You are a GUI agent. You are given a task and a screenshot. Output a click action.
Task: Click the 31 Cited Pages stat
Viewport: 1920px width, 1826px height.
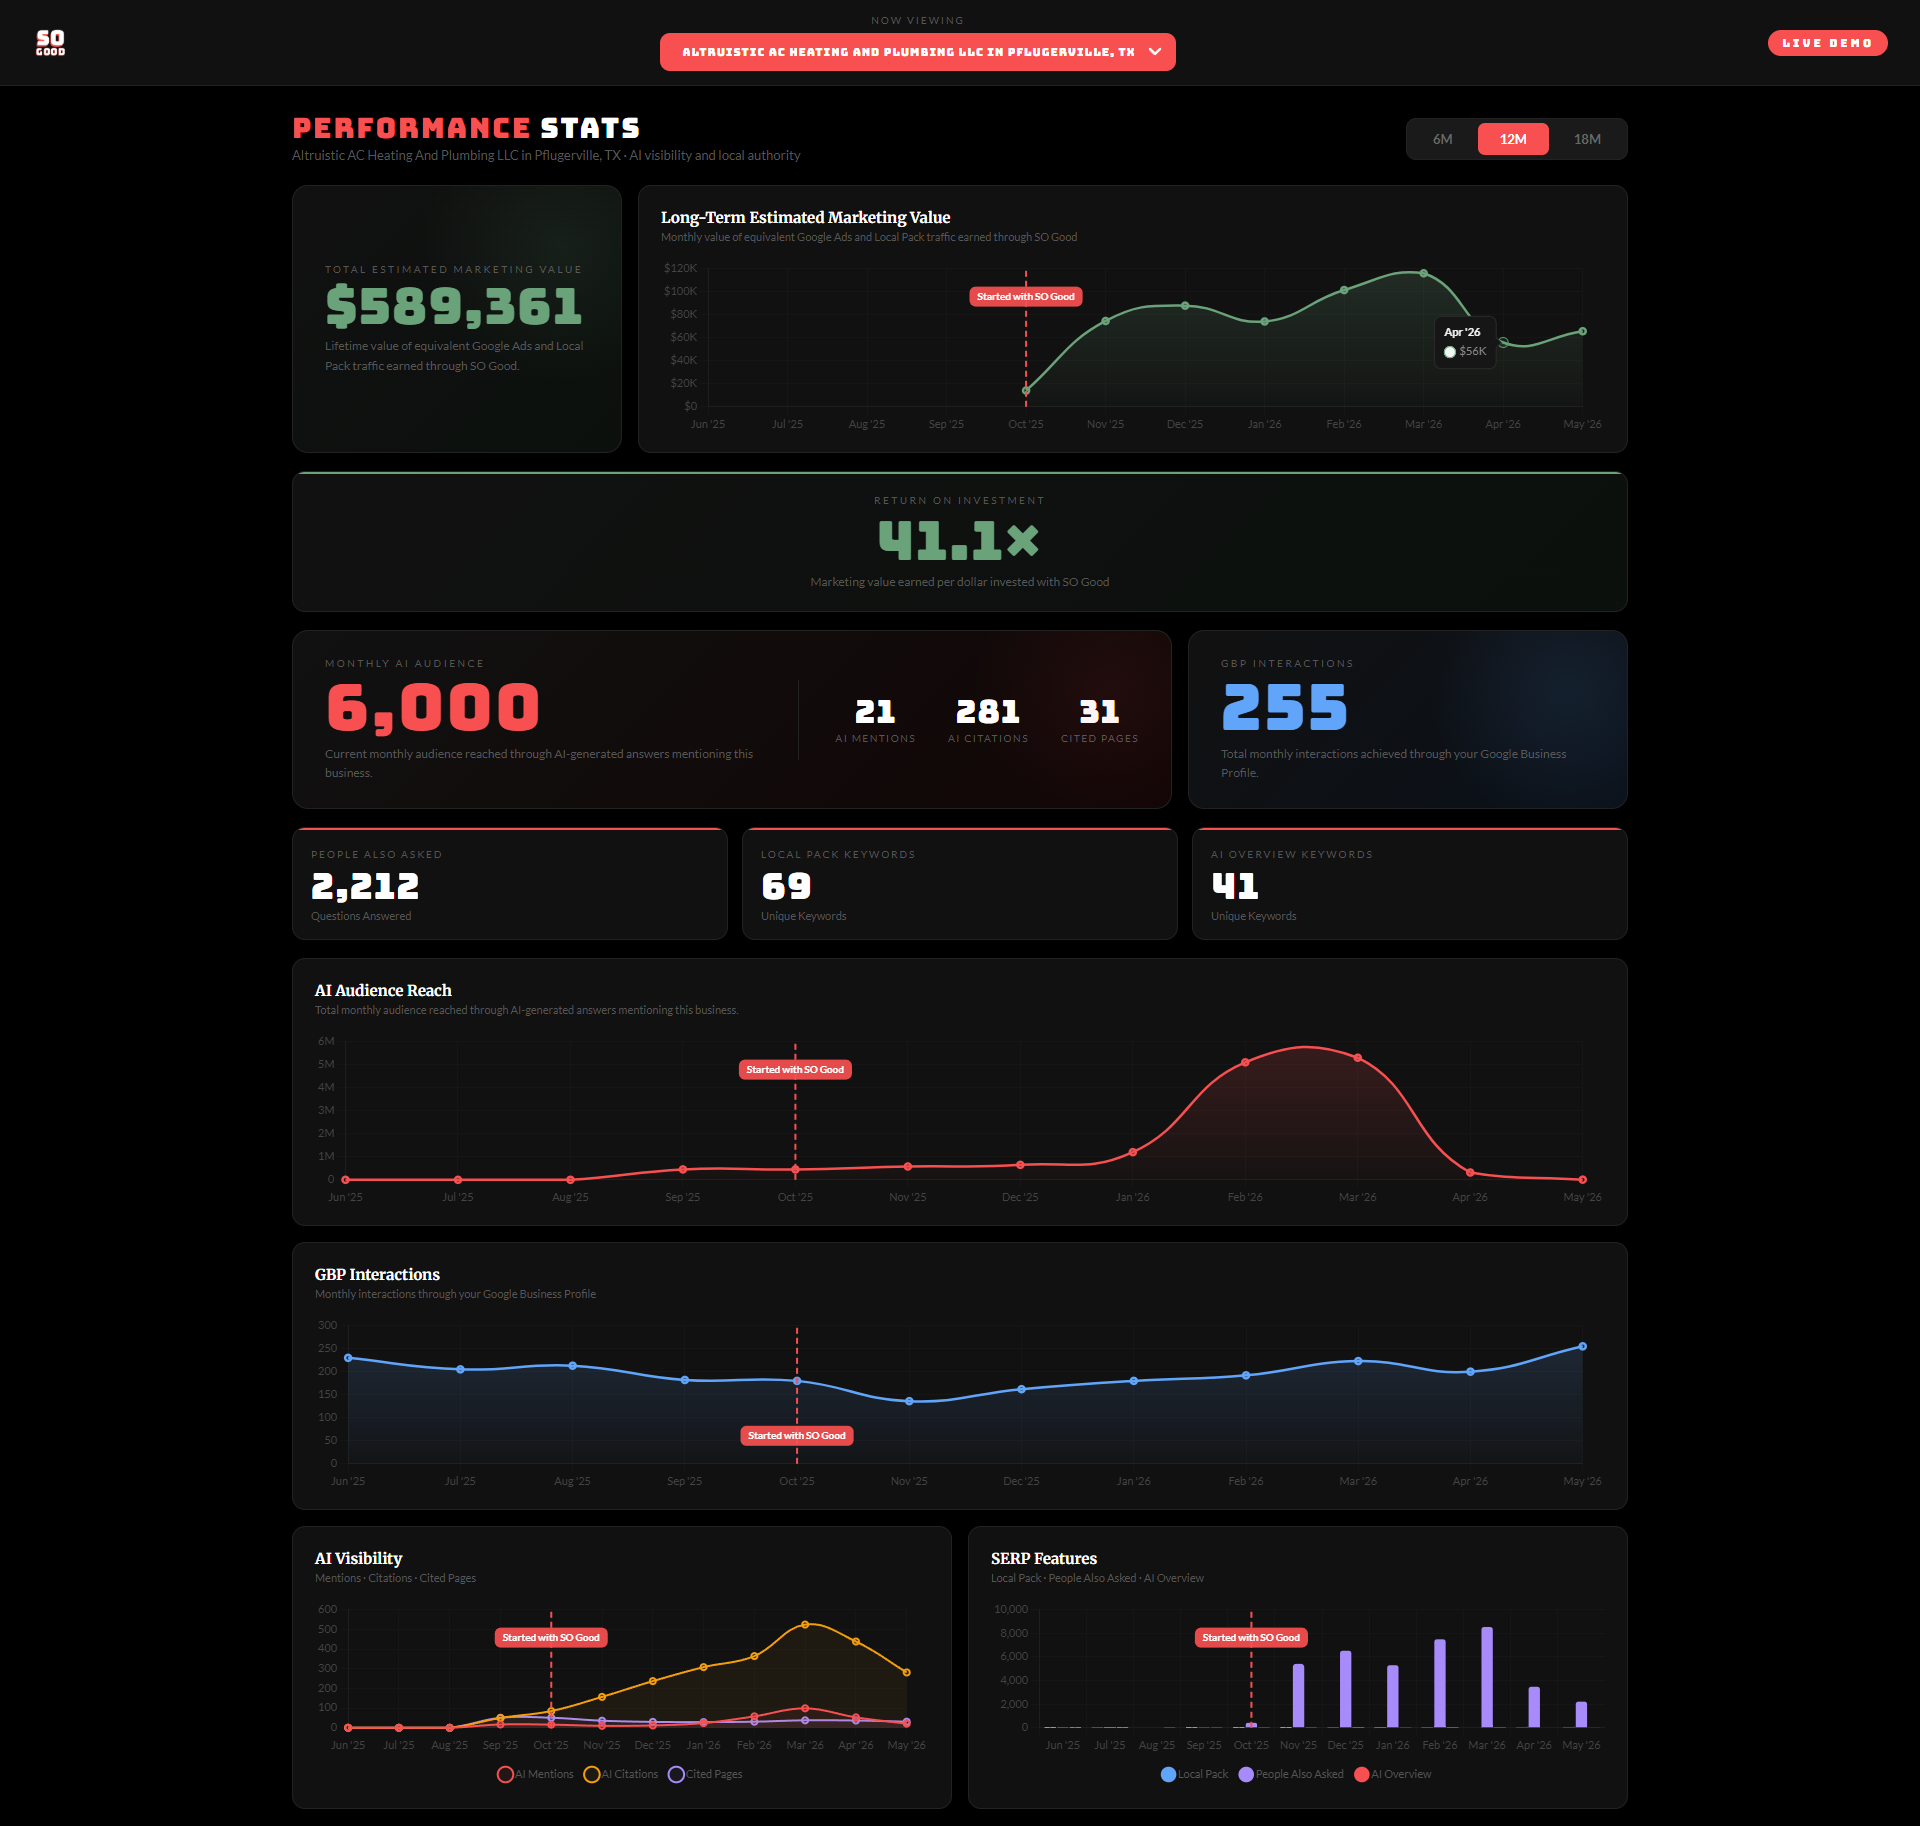1099,712
